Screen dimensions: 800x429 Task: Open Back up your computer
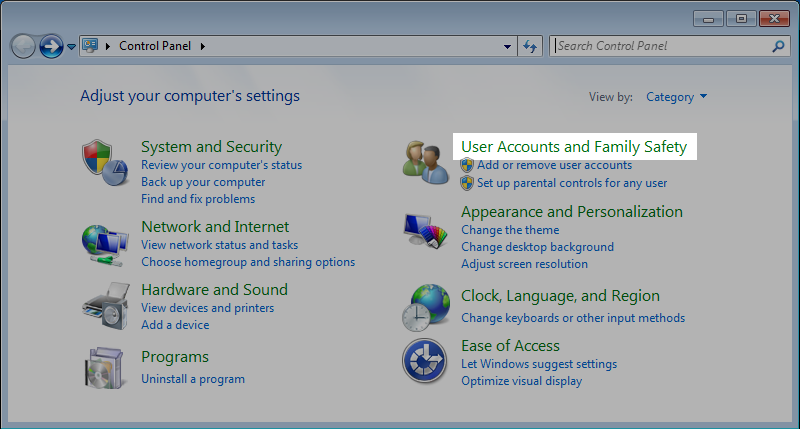[203, 182]
